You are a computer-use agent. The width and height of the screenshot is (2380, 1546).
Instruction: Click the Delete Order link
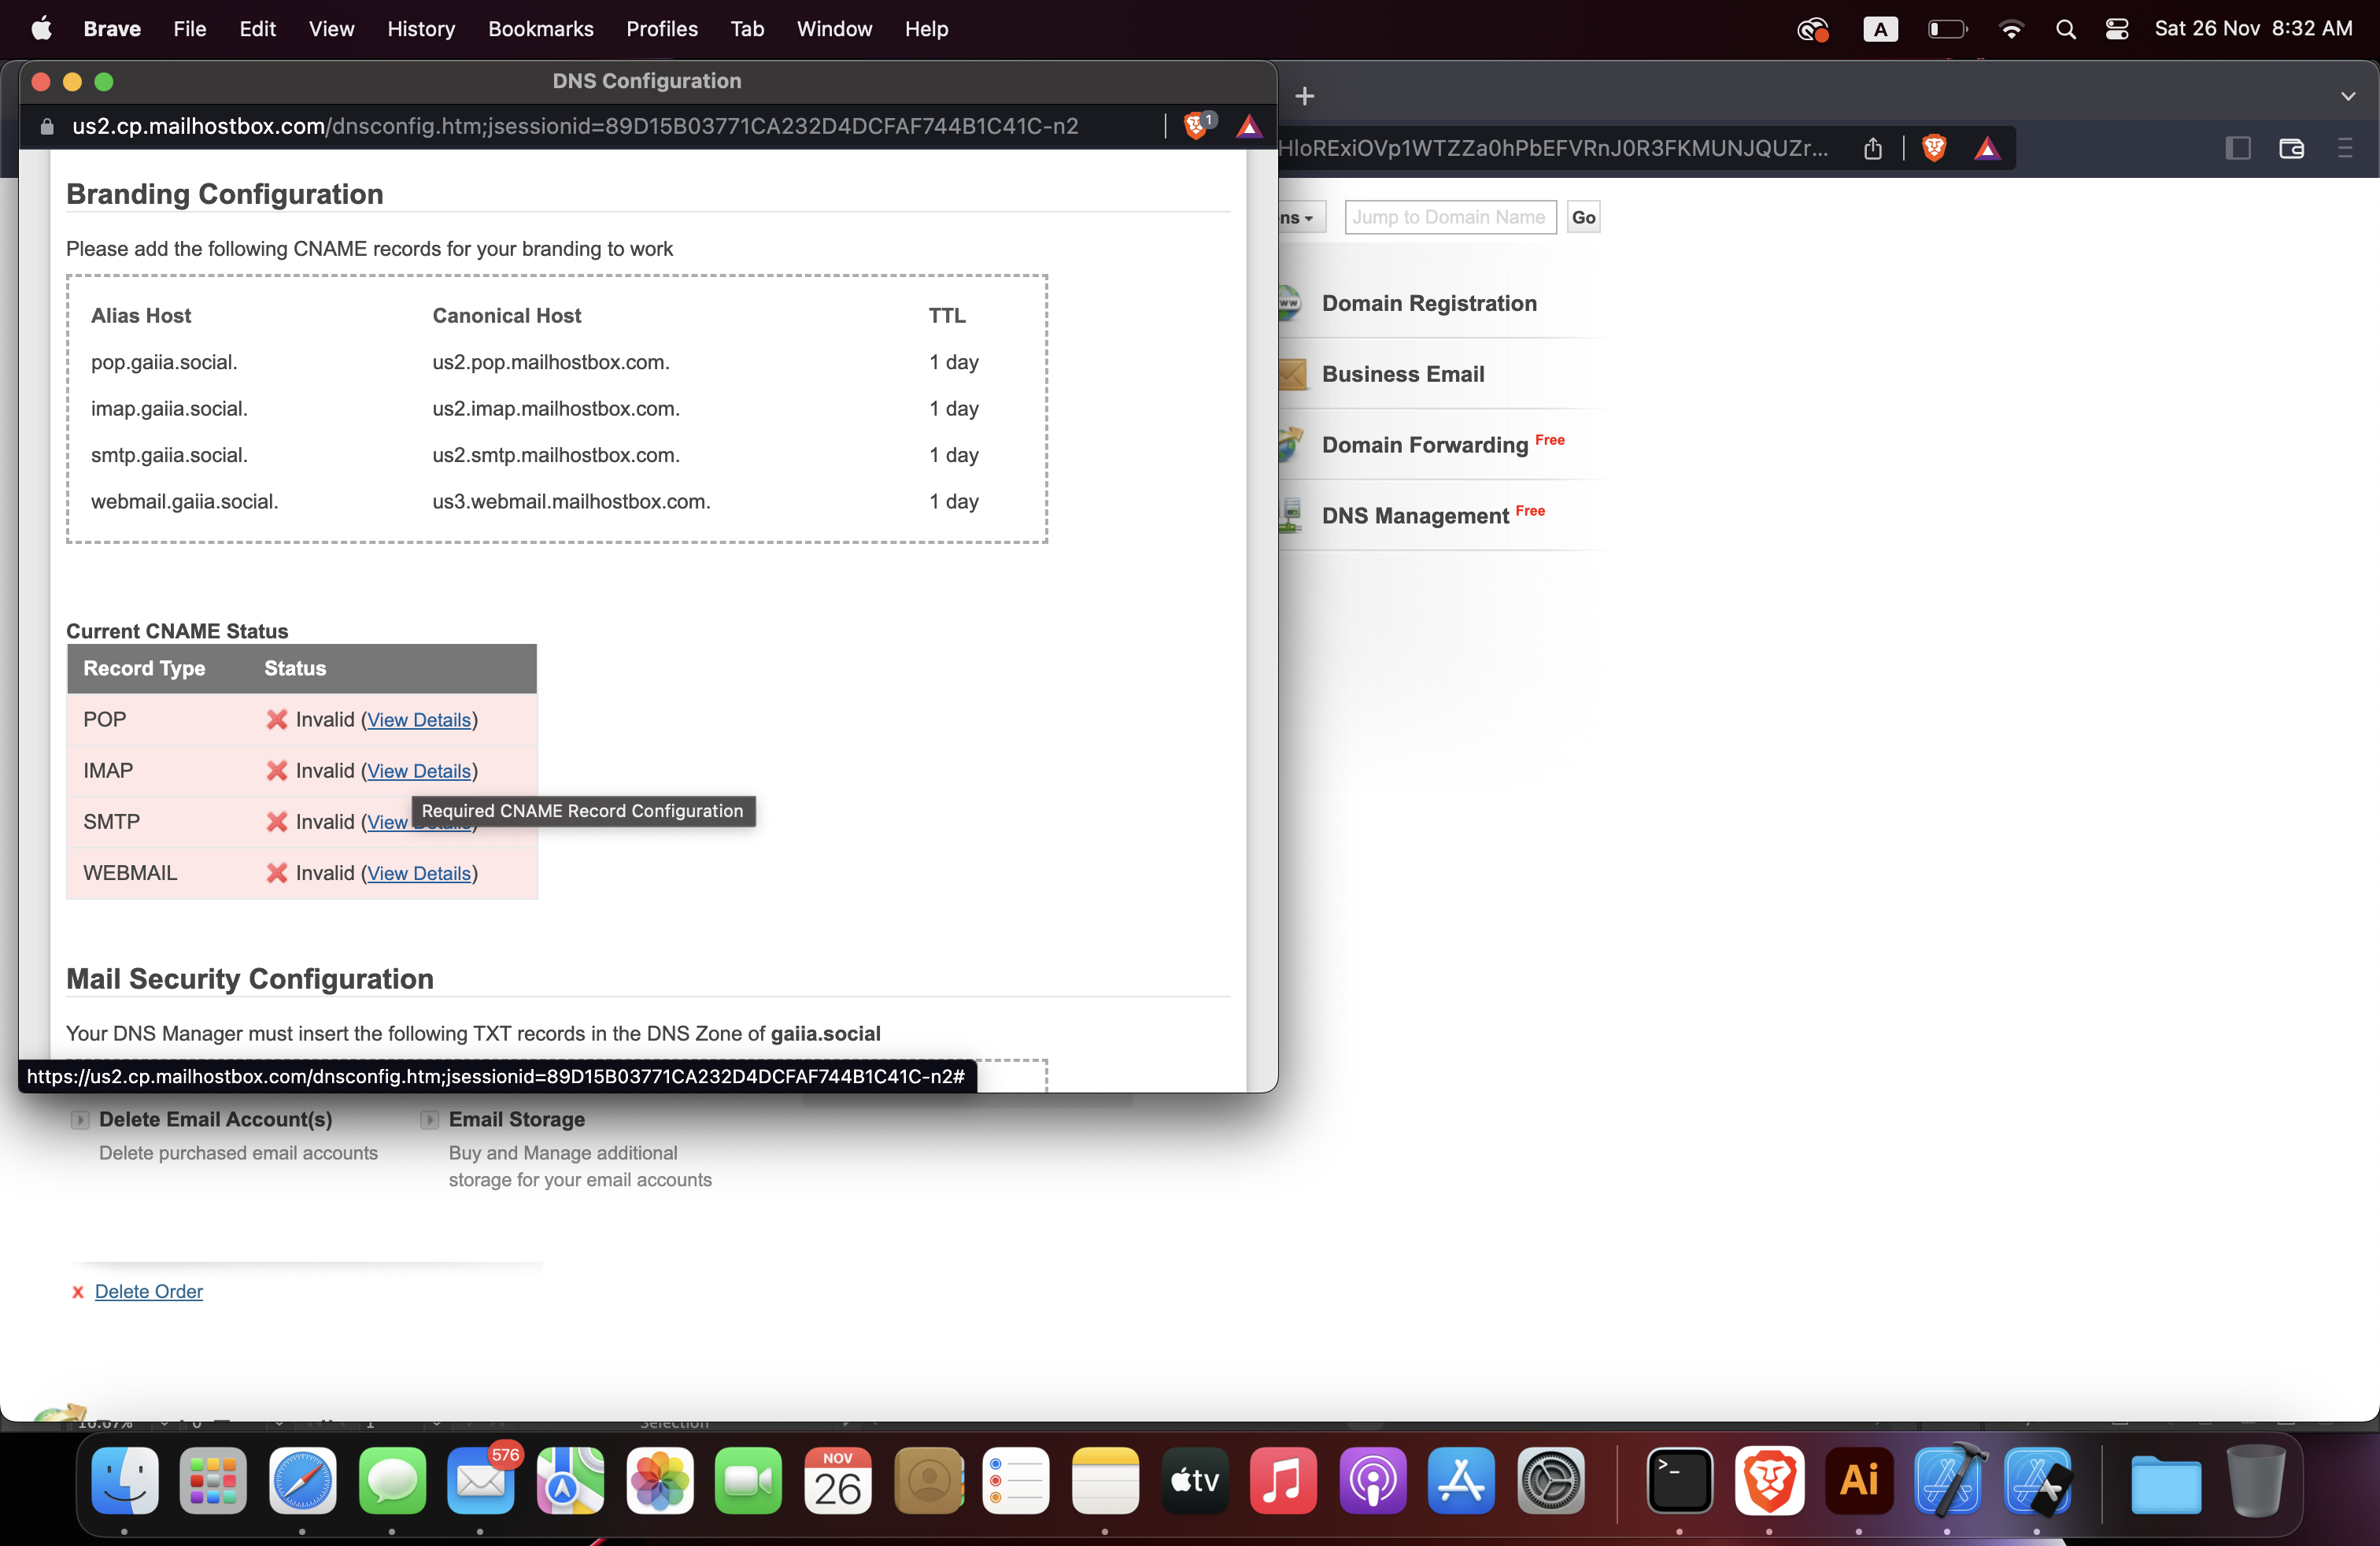click(x=149, y=1291)
